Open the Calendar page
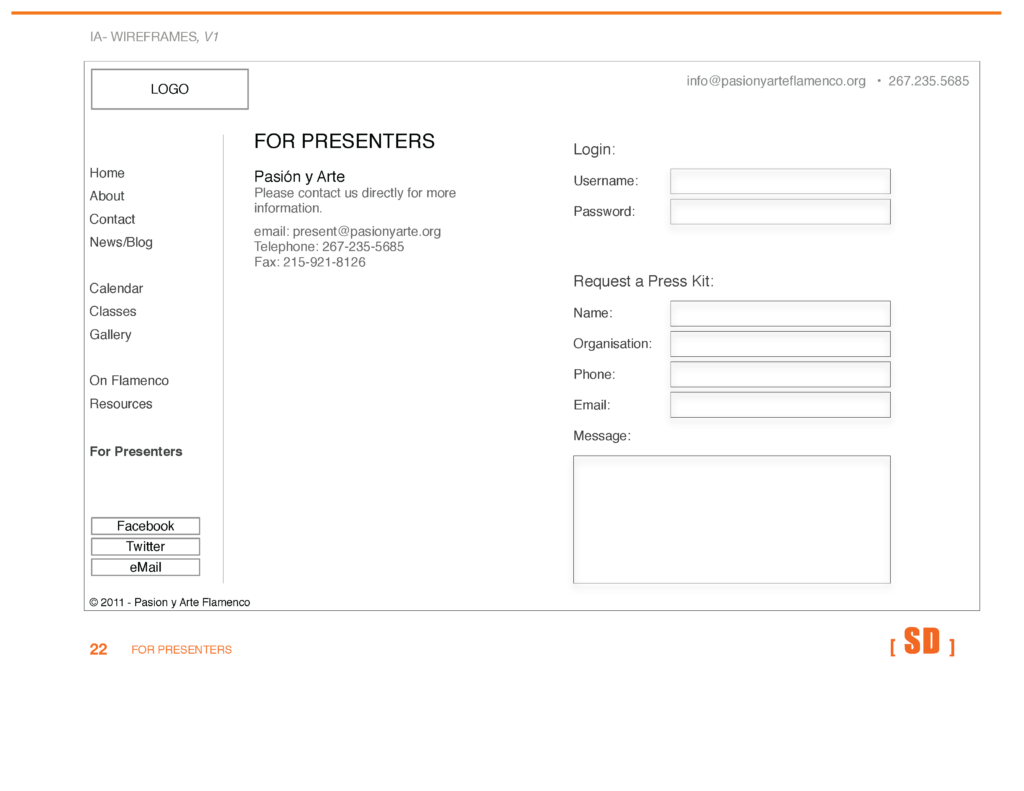Screen dimensions: 1024x791 [x=116, y=288]
